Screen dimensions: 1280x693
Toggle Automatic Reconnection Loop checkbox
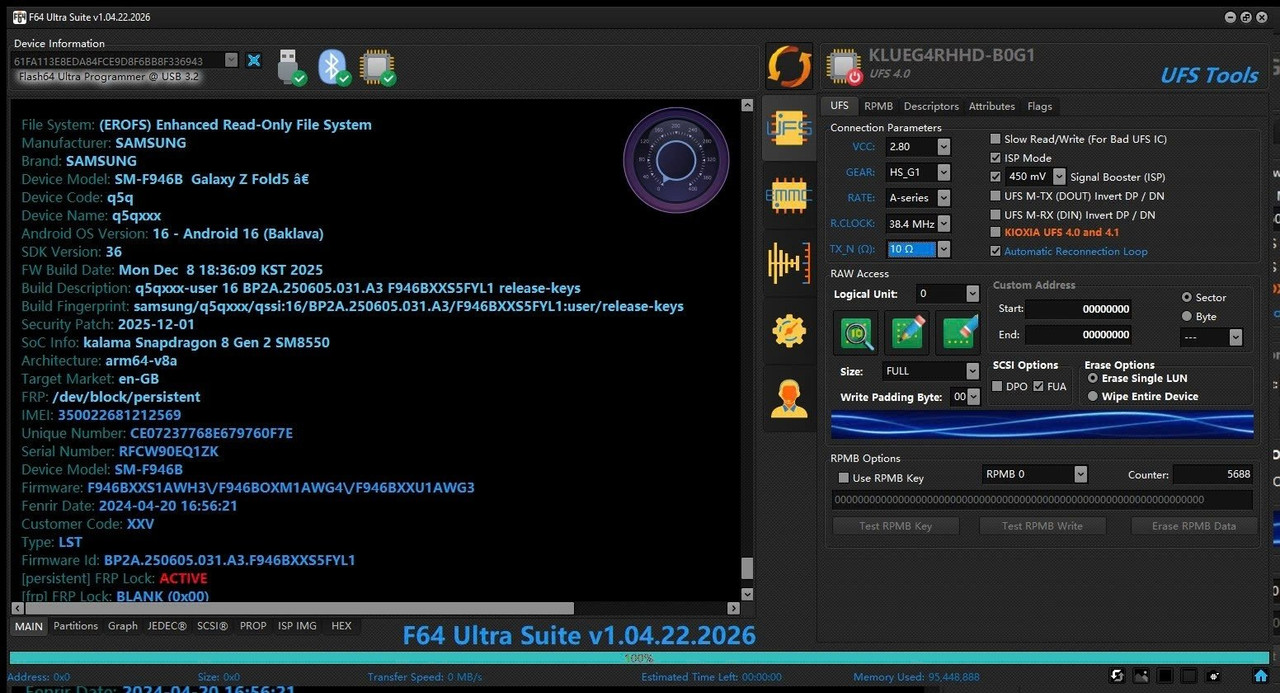coord(995,252)
